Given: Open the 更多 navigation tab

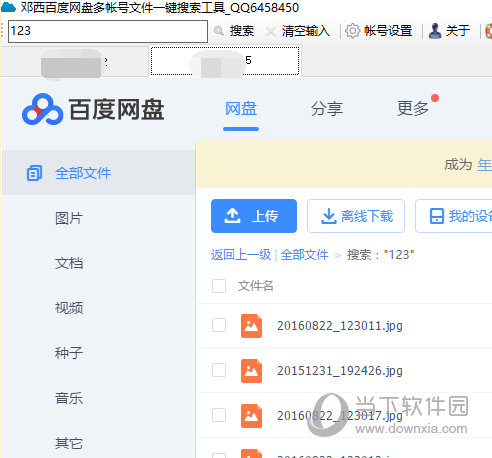Looking at the screenshot, I should click(412, 109).
